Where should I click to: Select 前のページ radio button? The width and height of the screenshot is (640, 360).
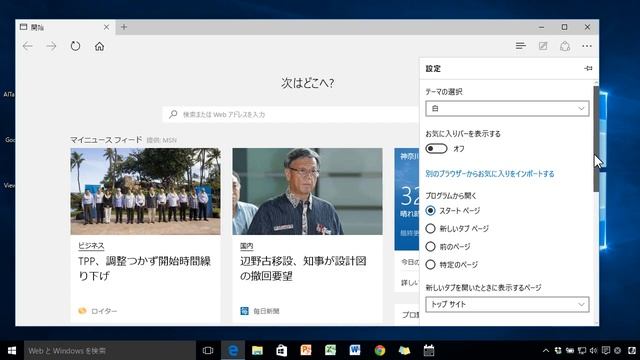(x=430, y=247)
